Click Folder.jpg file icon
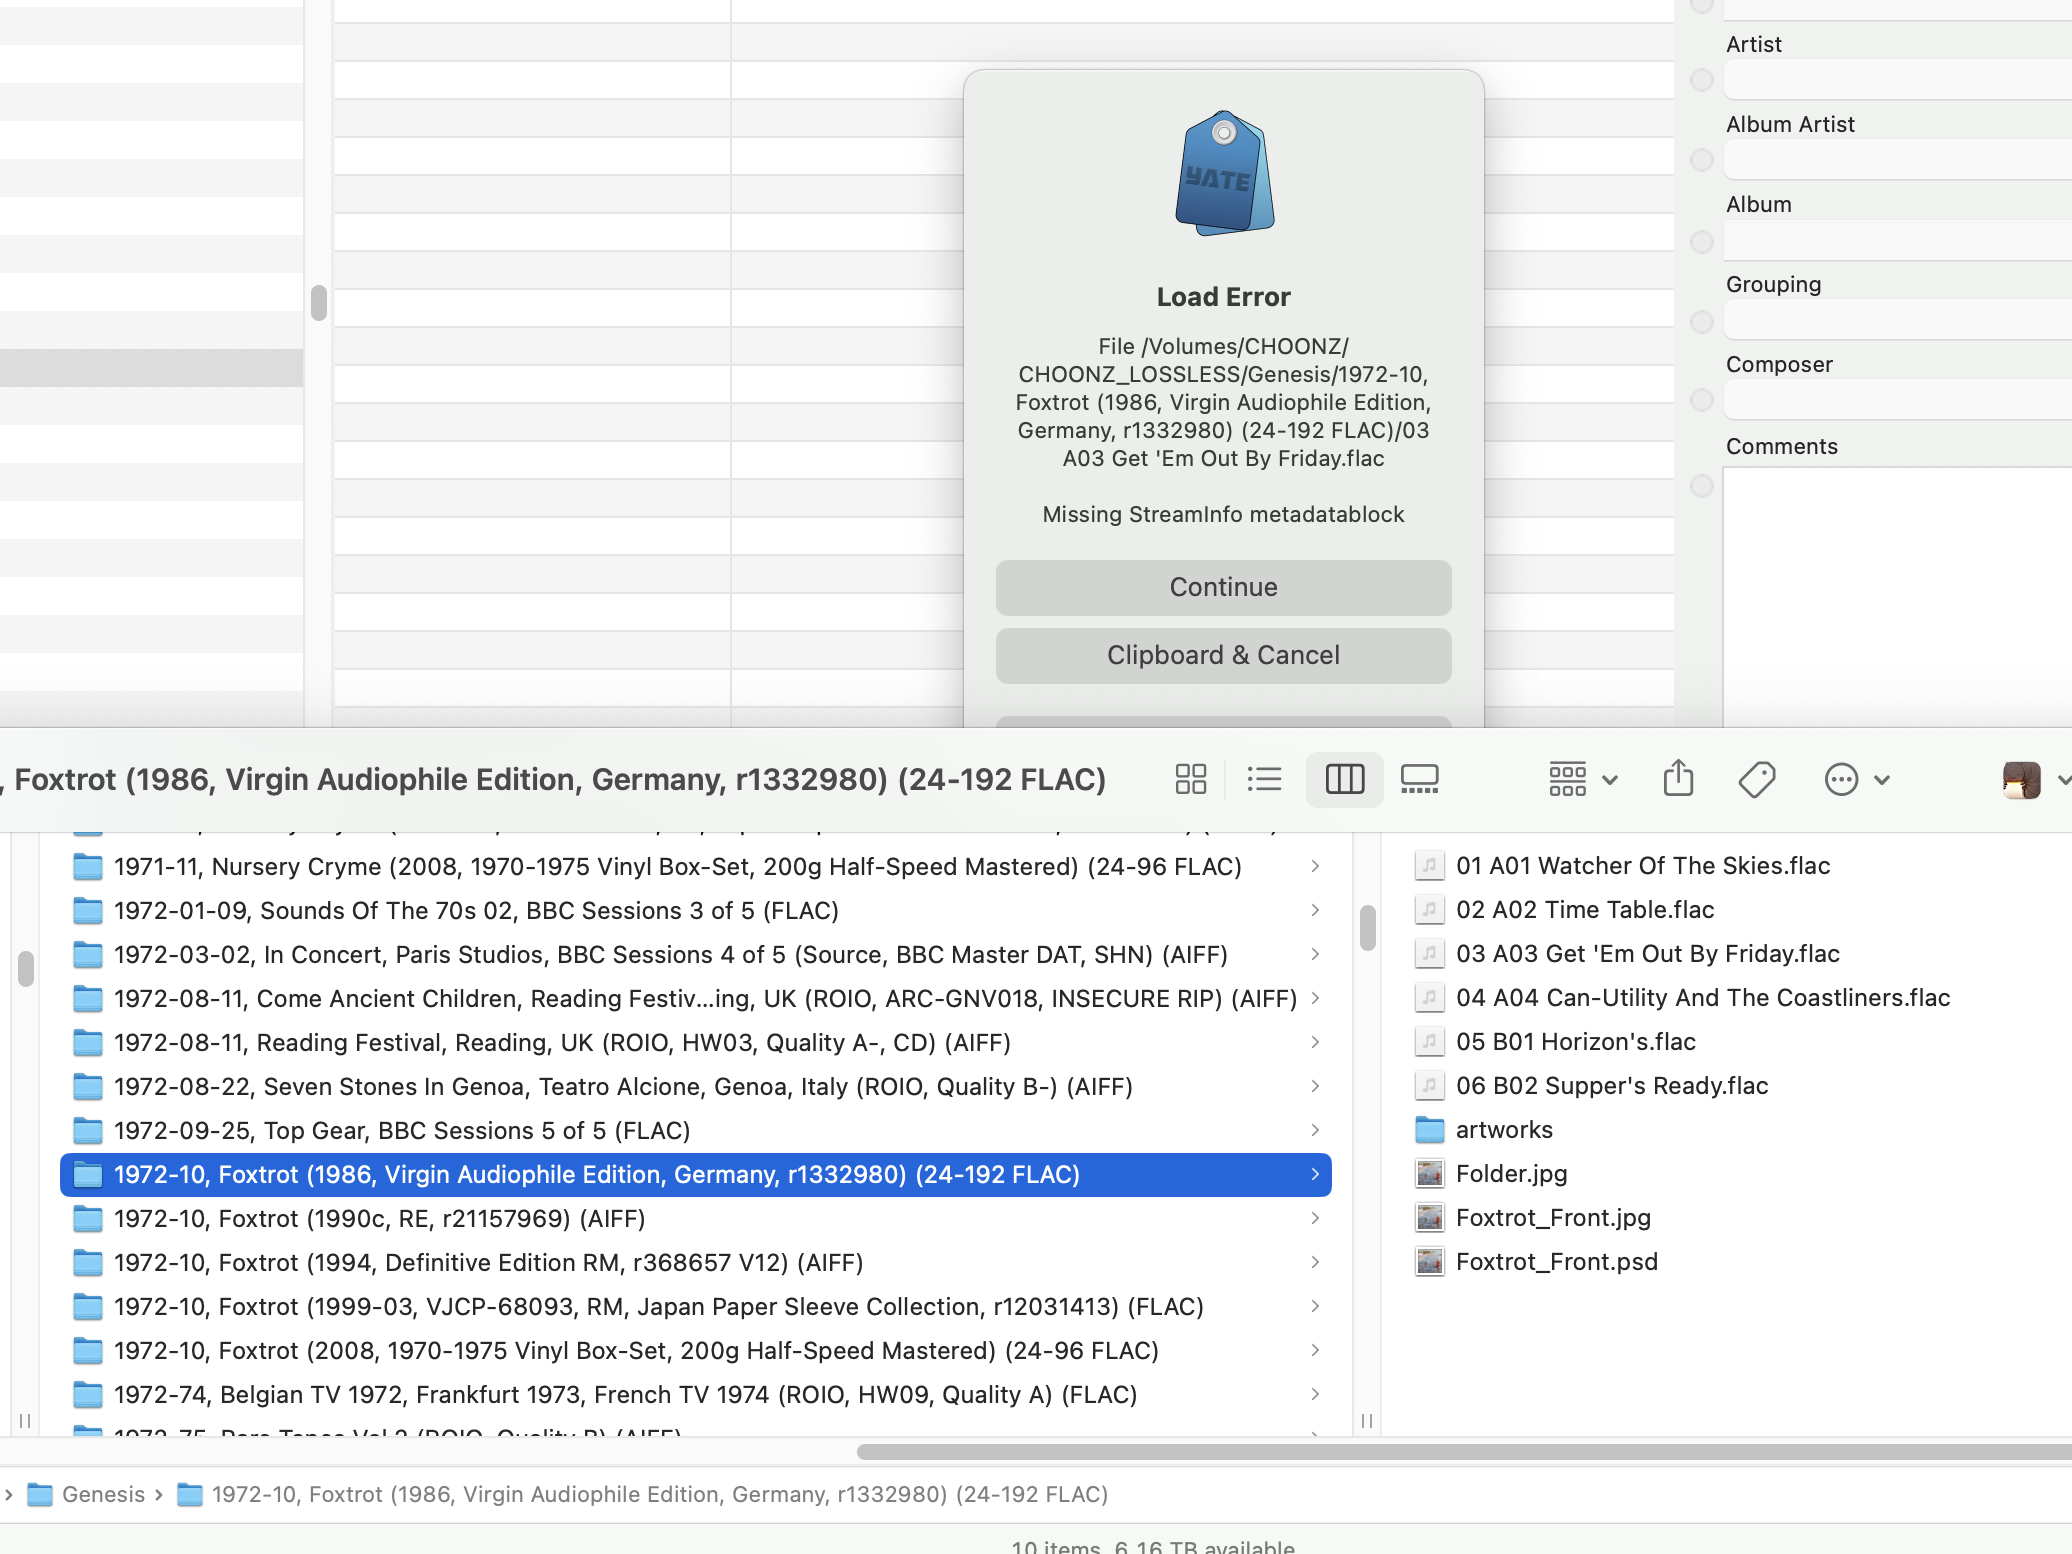This screenshot has height=1554, width=2072. tap(1430, 1173)
